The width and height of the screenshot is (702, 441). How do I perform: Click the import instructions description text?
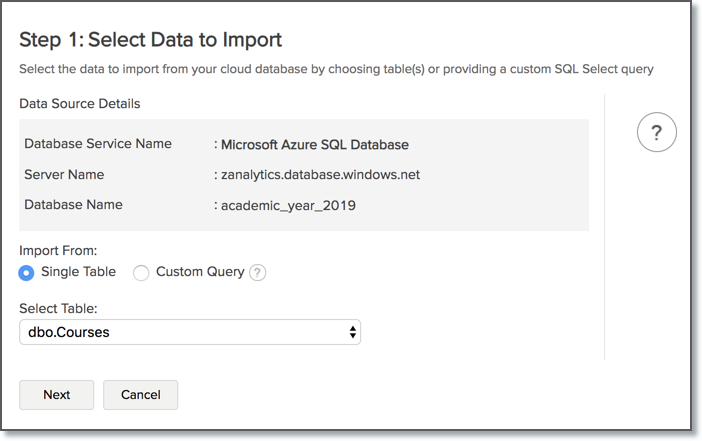[x=336, y=69]
